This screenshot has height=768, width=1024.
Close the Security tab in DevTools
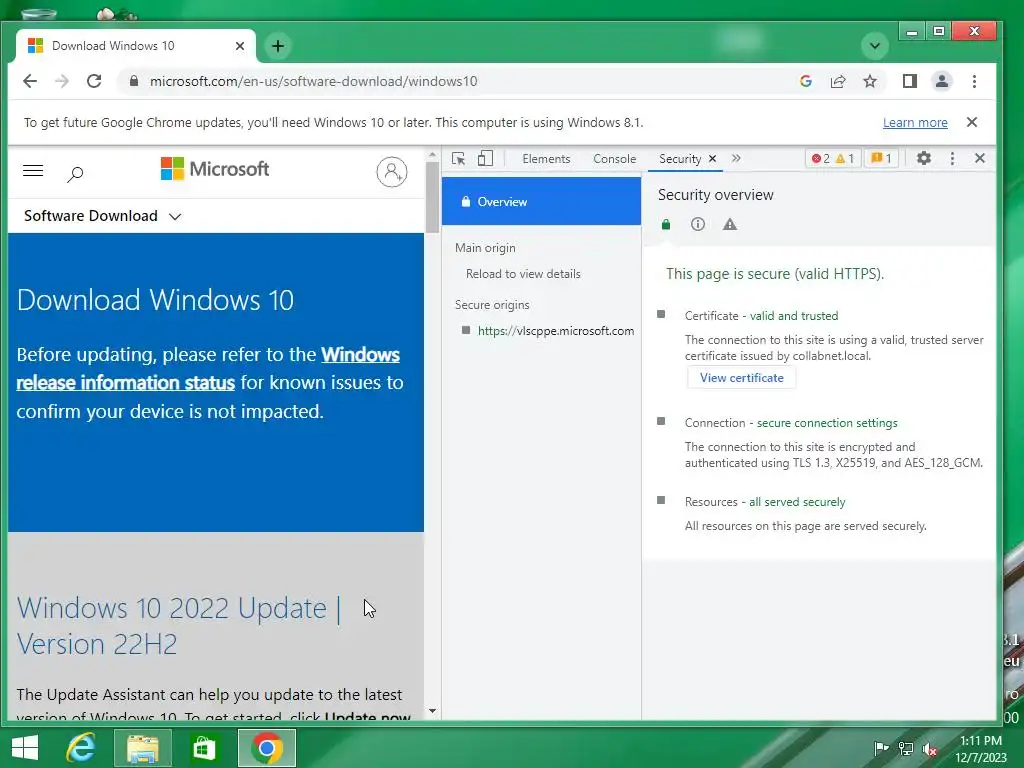pyautogui.click(x=712, y=159)
